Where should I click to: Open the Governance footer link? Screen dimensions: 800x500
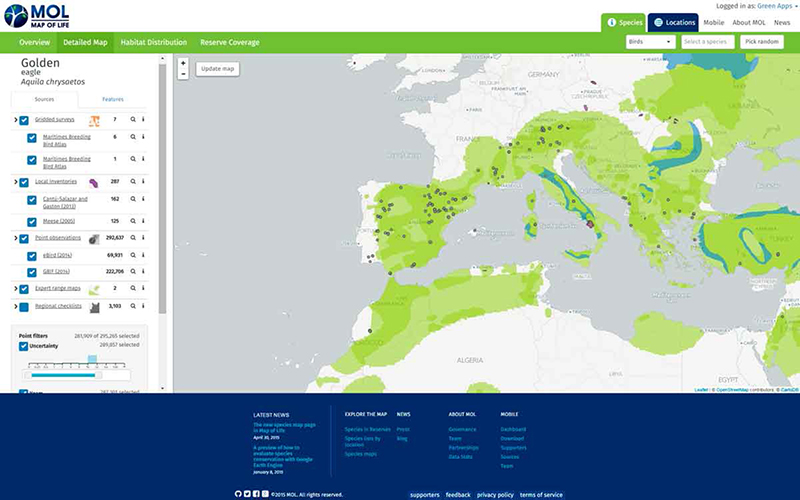[462, 430]
